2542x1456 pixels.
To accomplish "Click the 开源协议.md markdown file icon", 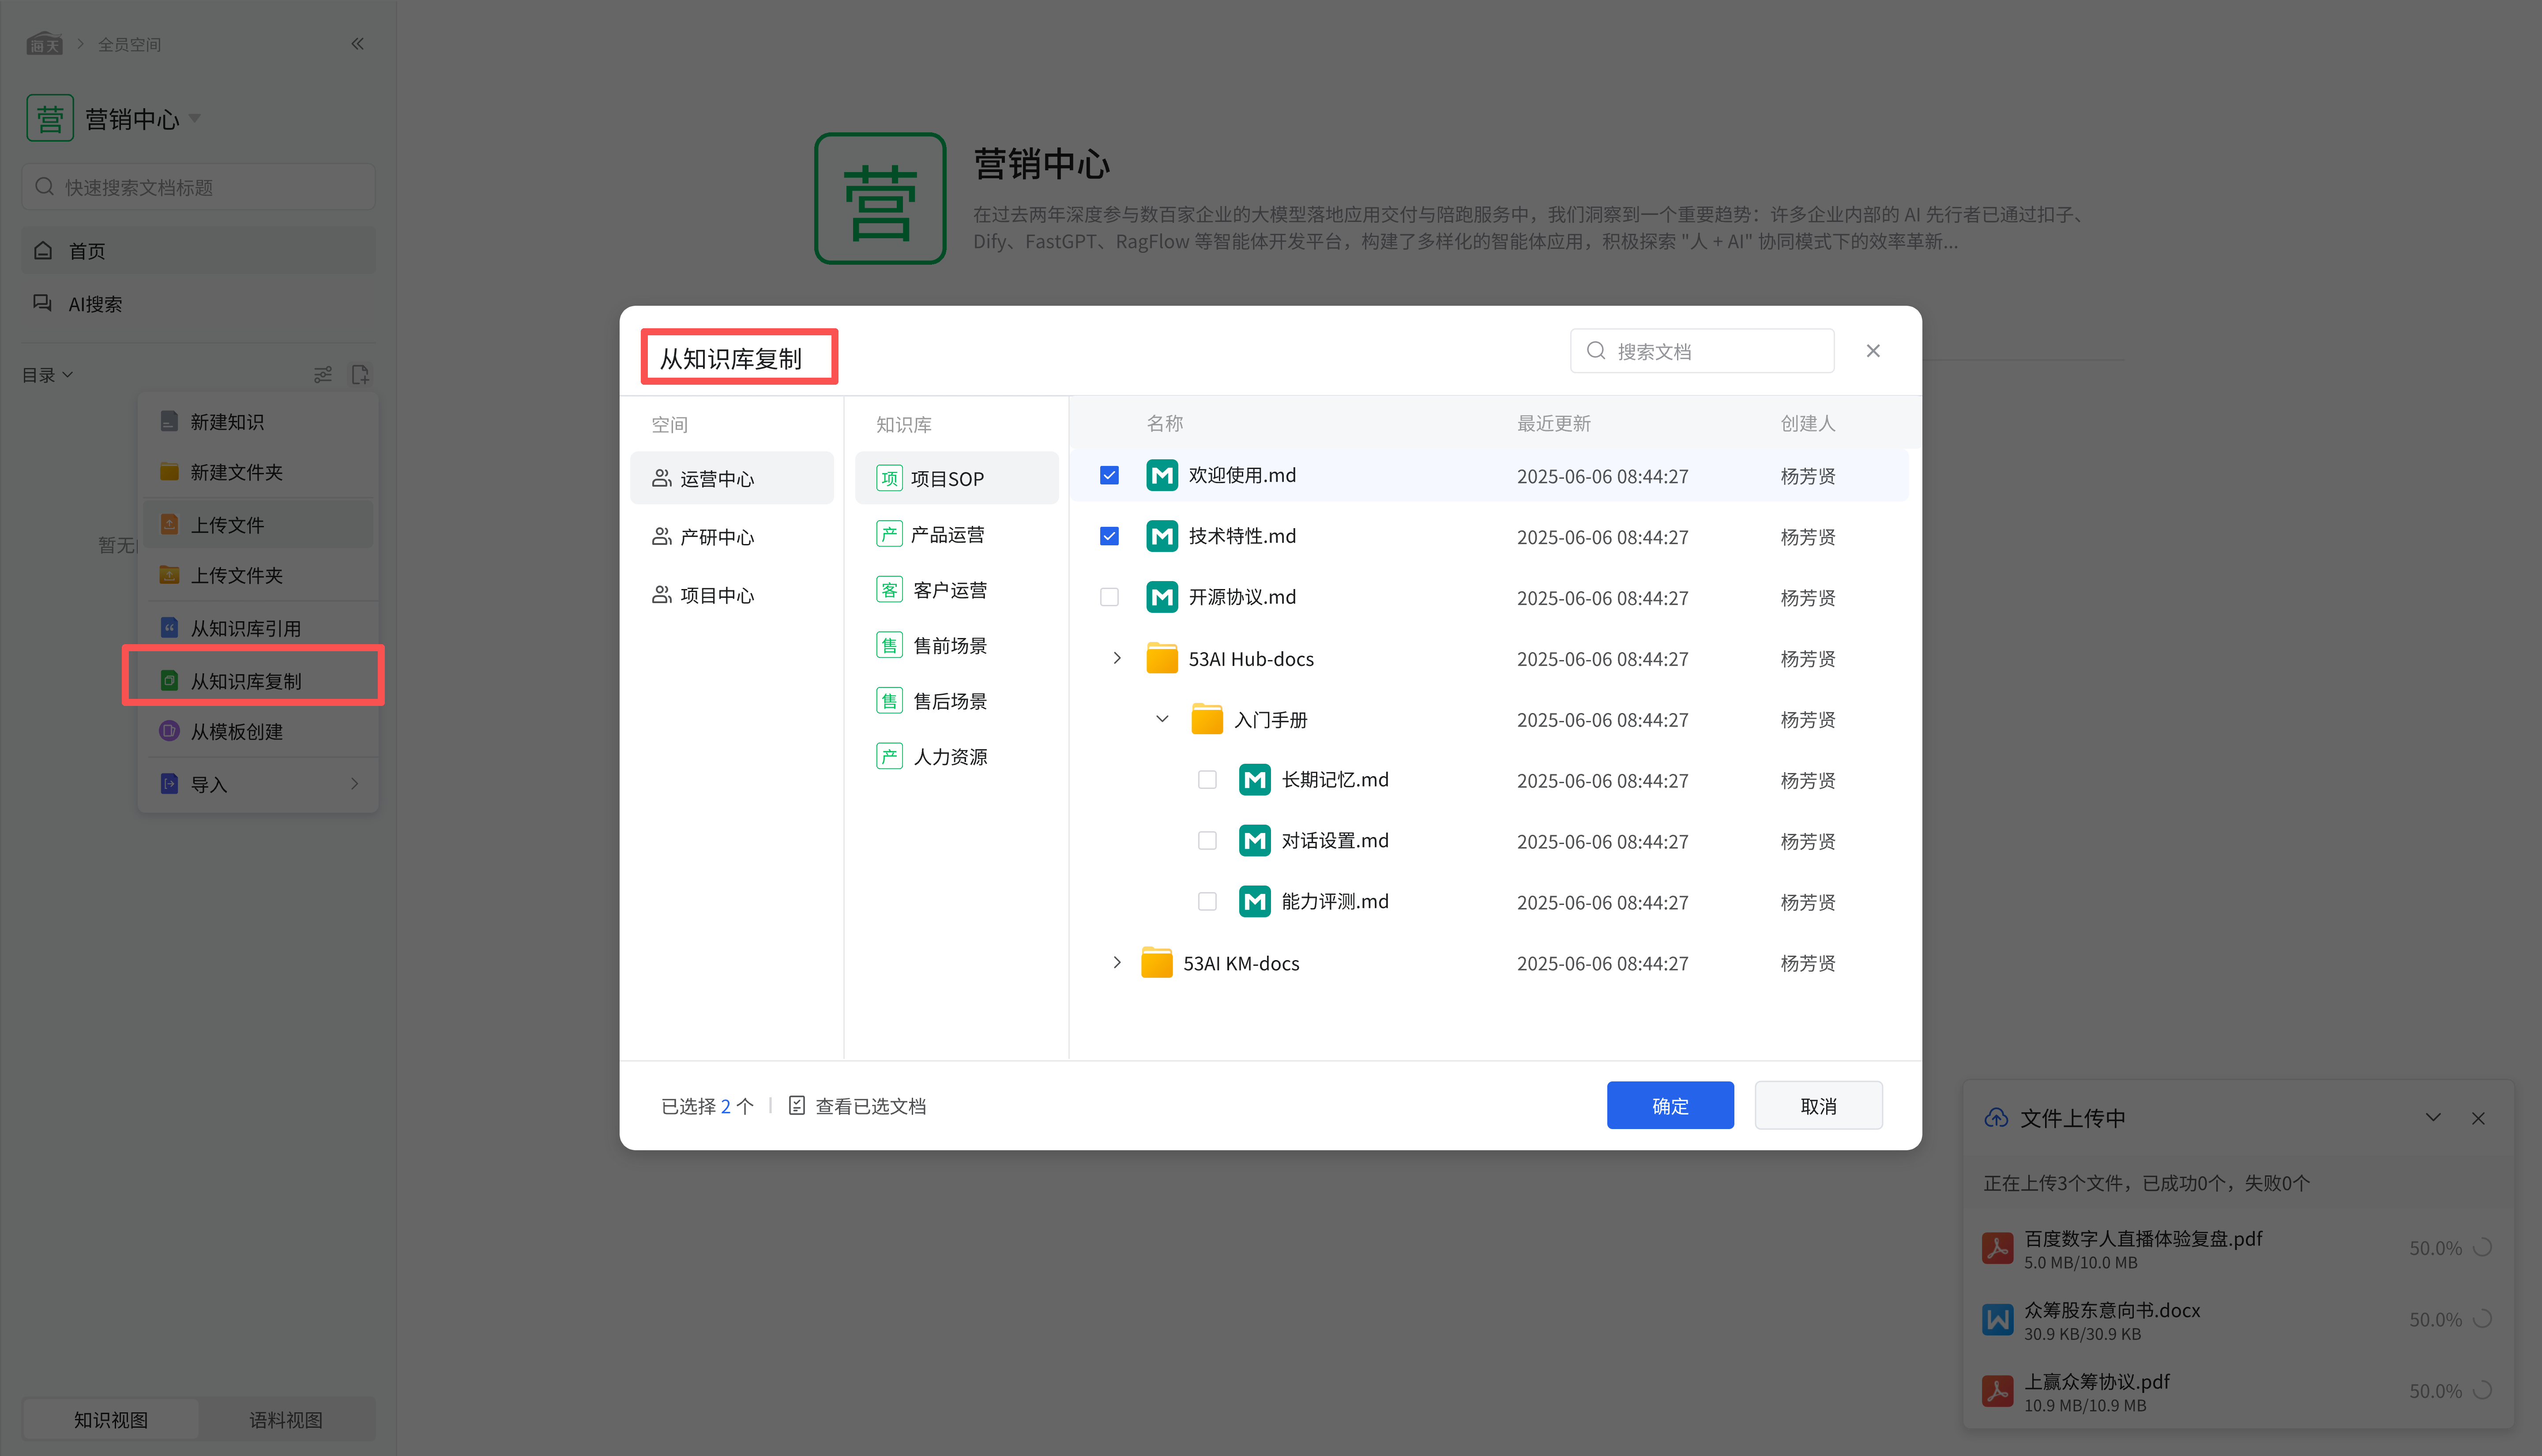I will point(1161,597).
